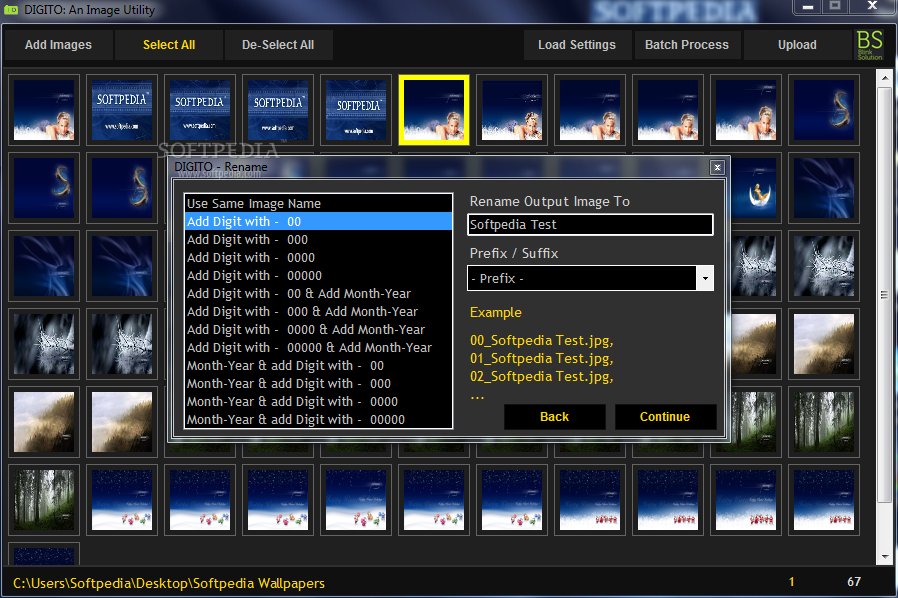Open Load Settings
Viewport: 898px width, 598px height.
pyautogui.click(x=577, y=45)
